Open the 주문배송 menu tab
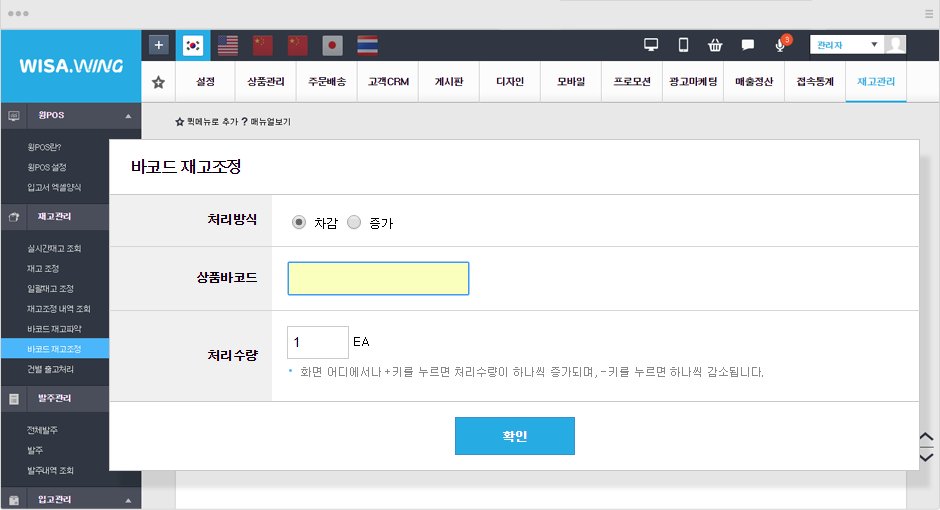Screen dimensions: 940x510 [x=327, y=82]
